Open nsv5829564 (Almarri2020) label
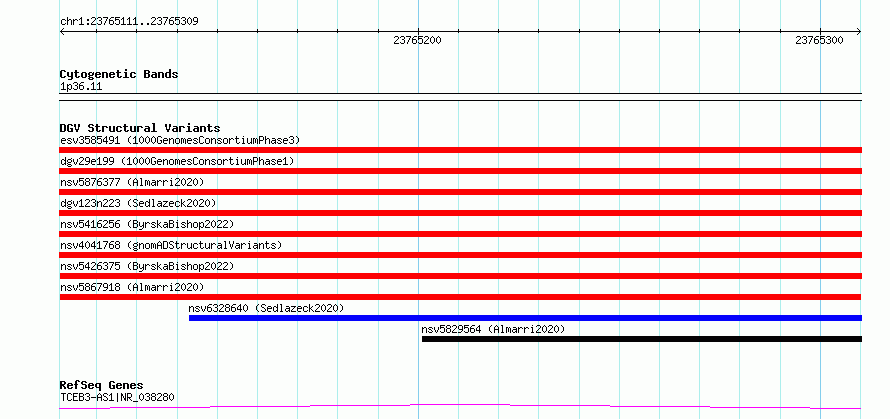This screenshot has height=419, width=890. [x=493, y=329]
